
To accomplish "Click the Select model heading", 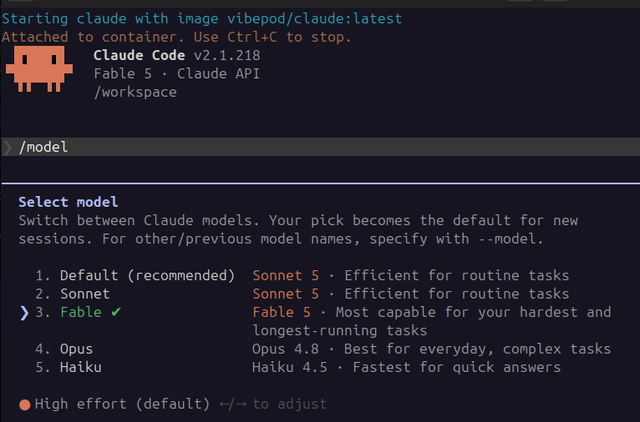I will 68,202.
